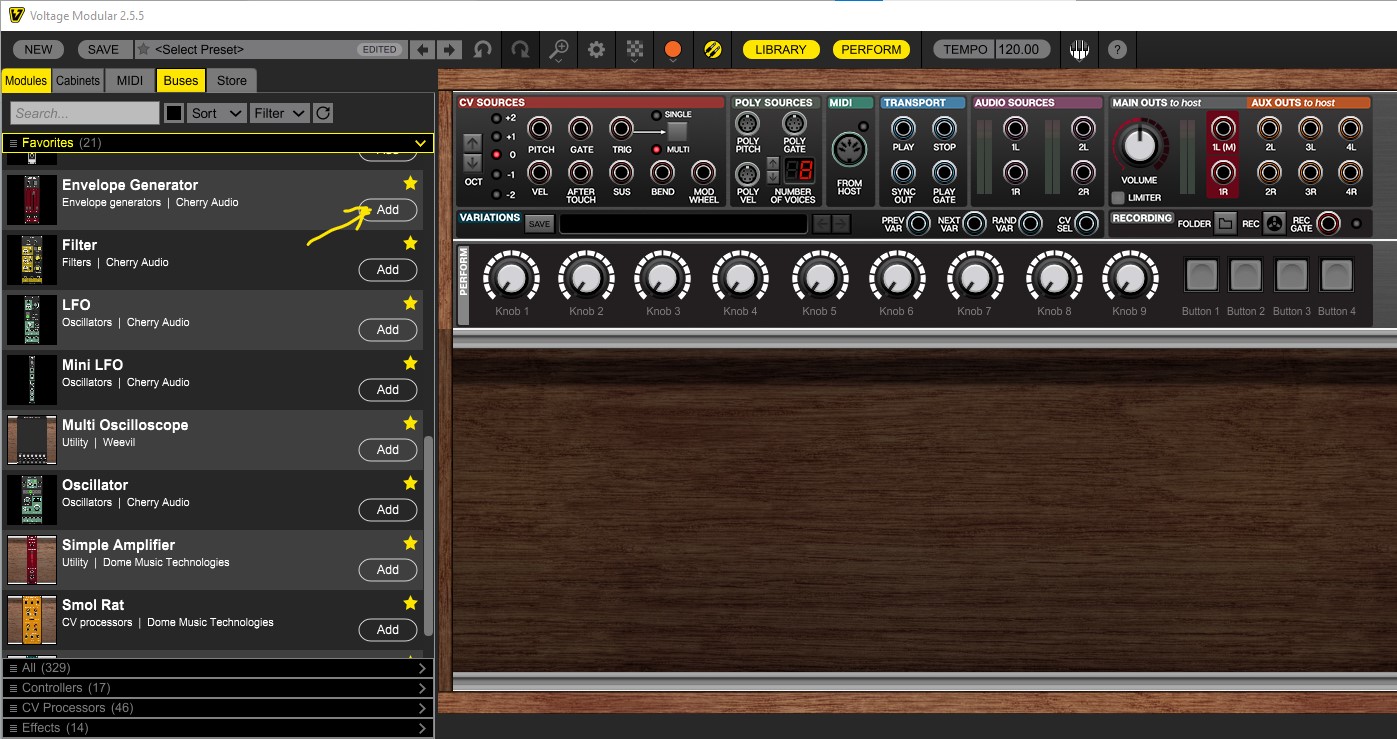The image size is (1397, 739).
Task: Toggle the LIMITER button
Action: pos(1119,198)
